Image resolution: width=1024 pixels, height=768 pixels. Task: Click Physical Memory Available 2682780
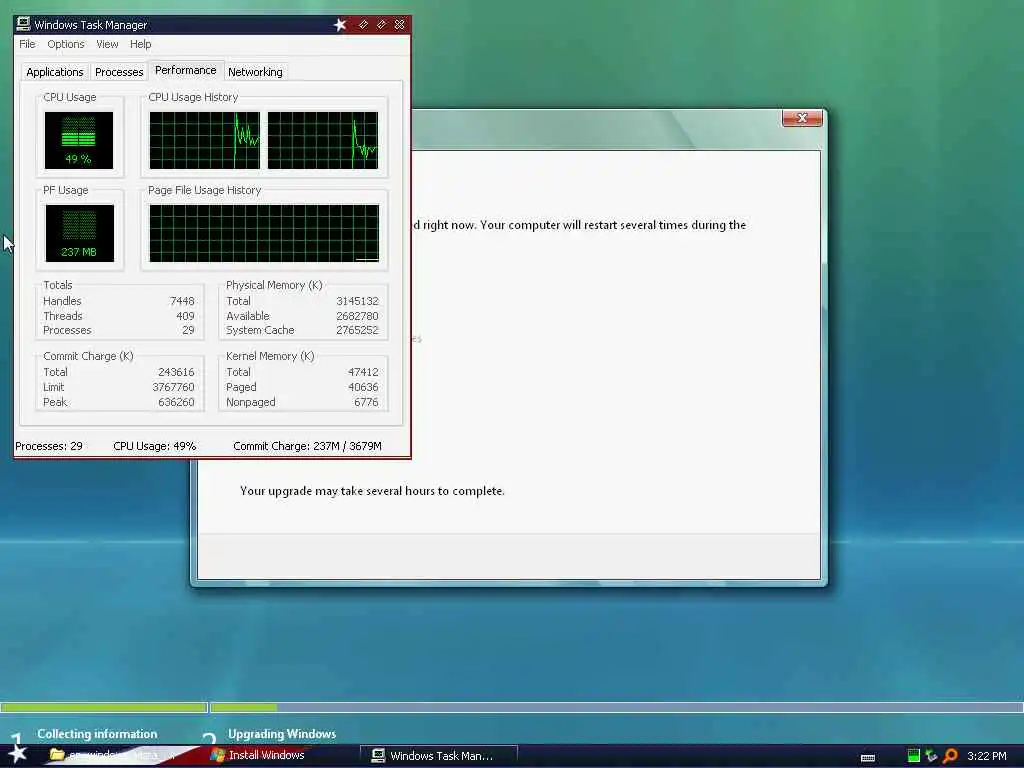pos(357,316)
